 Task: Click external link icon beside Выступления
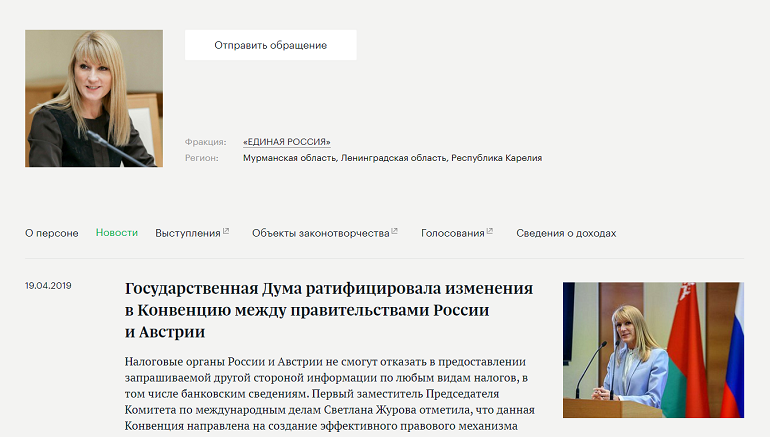pos(226,232)
